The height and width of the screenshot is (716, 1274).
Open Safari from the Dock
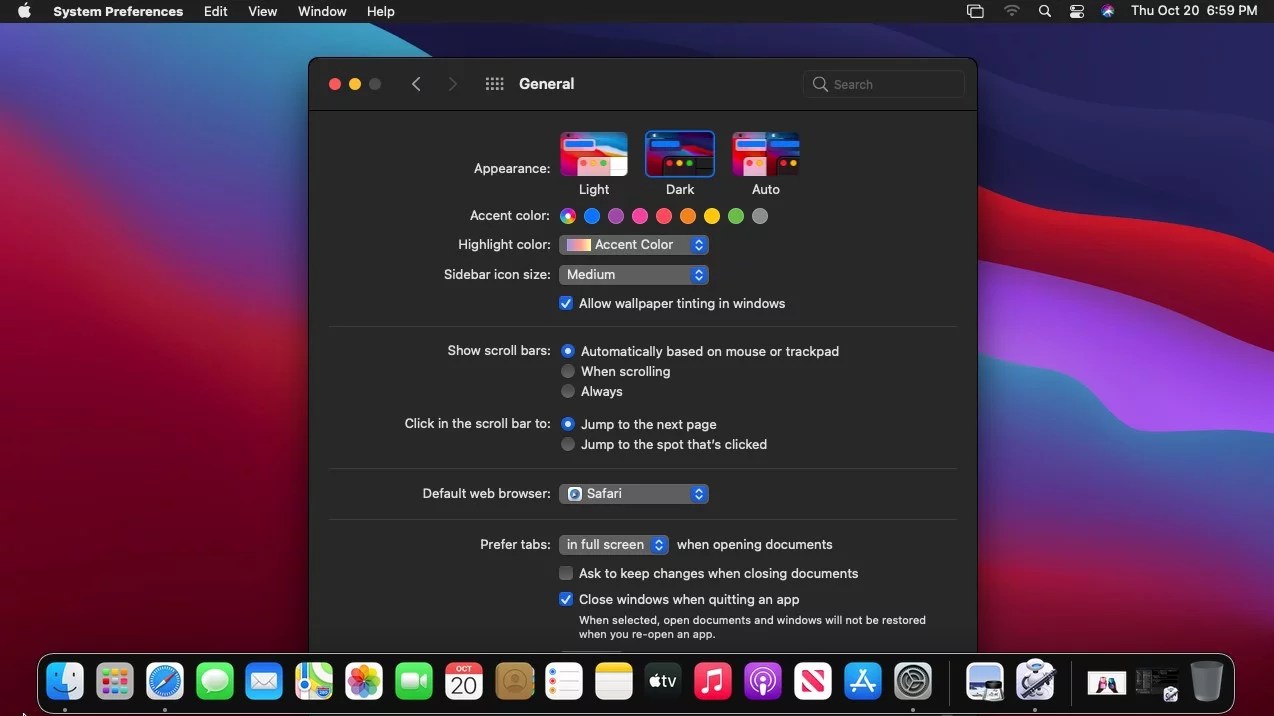click(x=164, y=681)
